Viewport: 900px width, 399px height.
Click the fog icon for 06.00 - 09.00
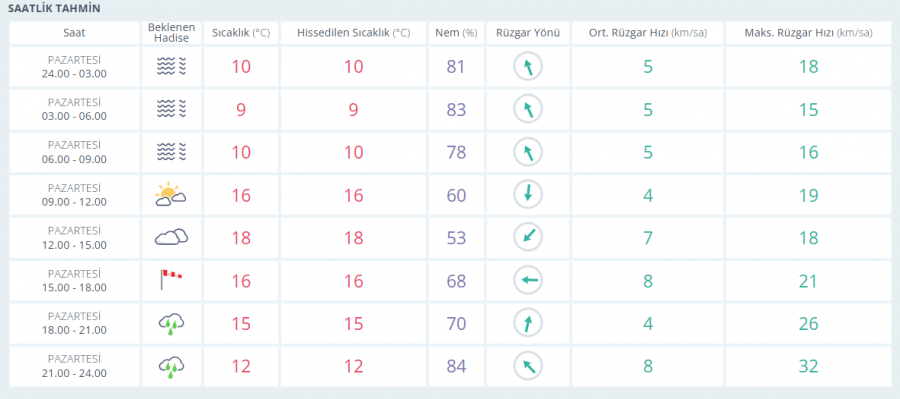tap(172, 152)
